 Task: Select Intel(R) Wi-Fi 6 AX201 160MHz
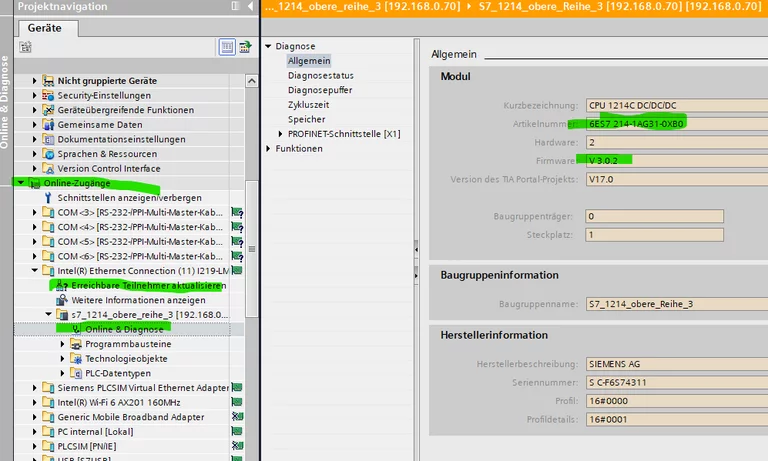click(x=119, y=402)
